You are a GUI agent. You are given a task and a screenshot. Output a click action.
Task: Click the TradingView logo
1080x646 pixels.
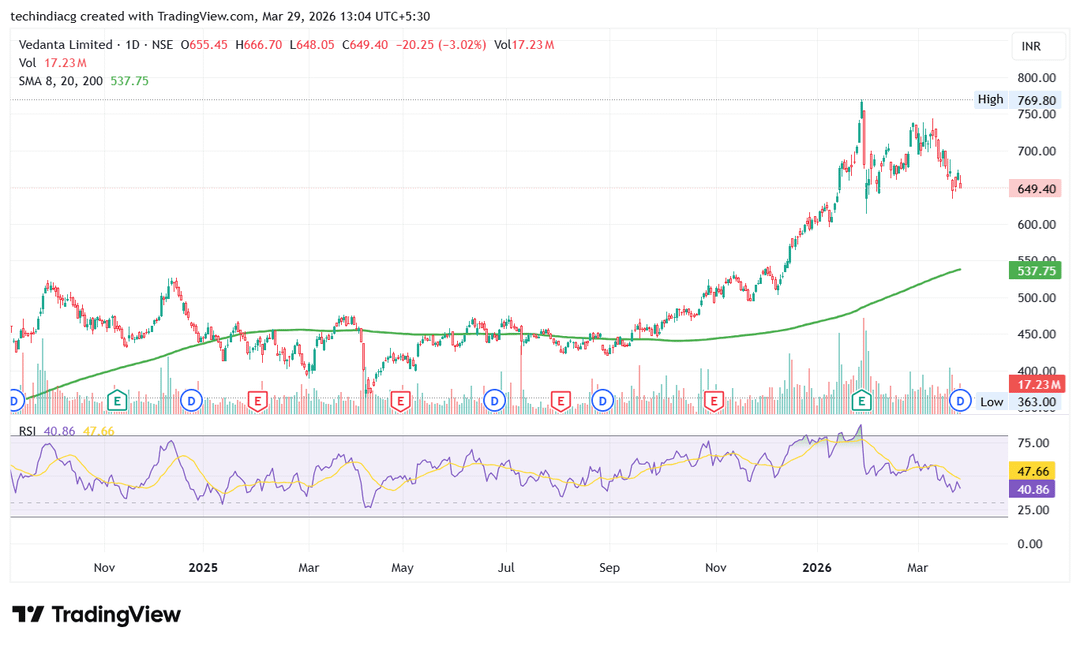pos(96,614)
